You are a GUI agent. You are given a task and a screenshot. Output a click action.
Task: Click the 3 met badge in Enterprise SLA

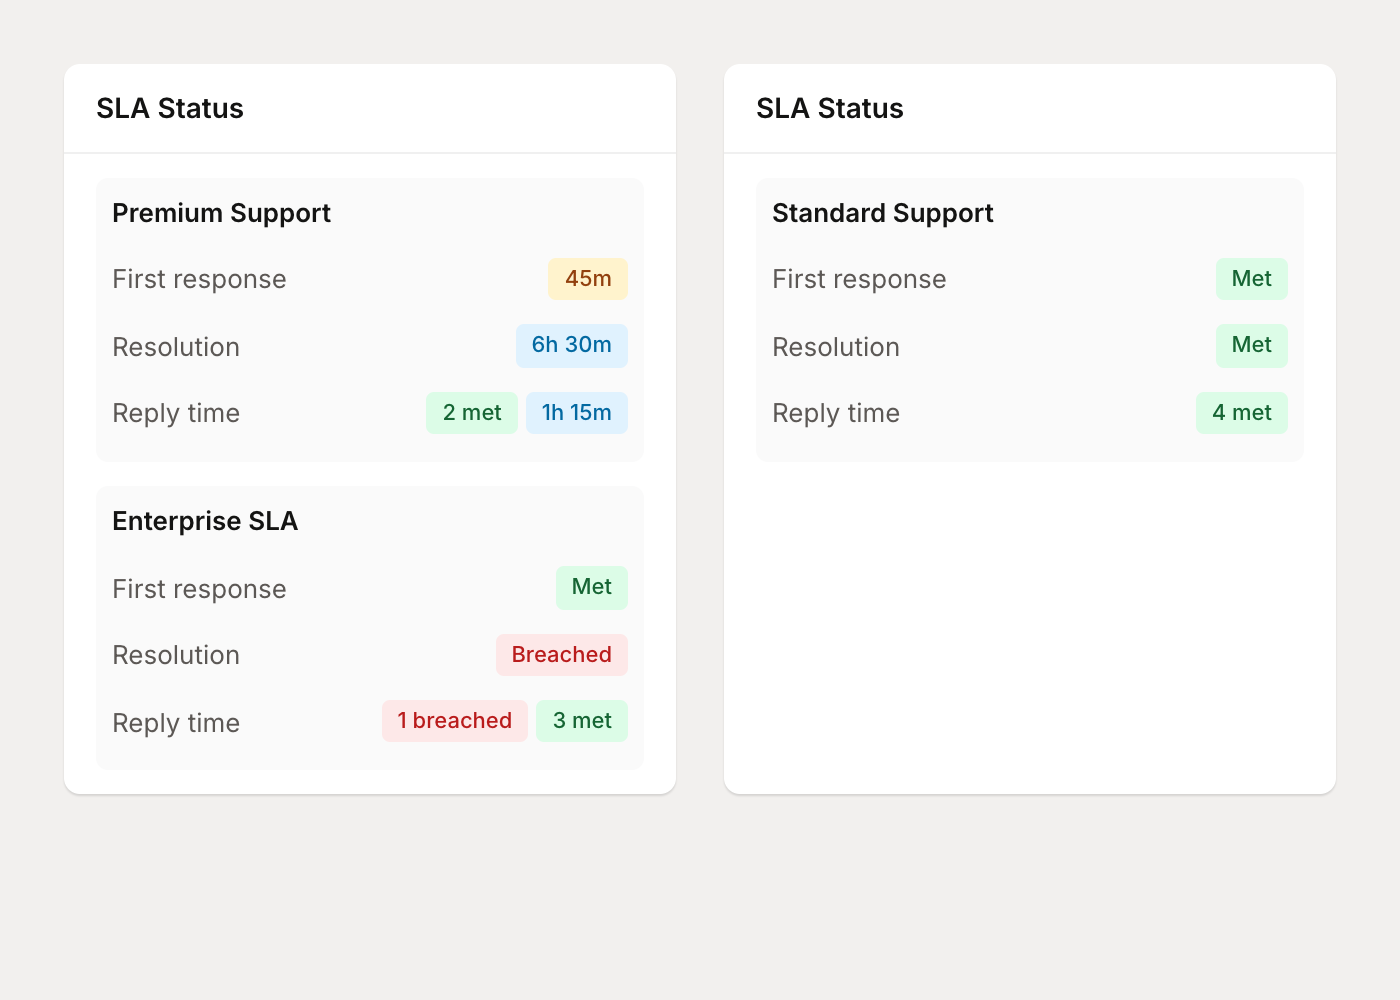[581, 720]
